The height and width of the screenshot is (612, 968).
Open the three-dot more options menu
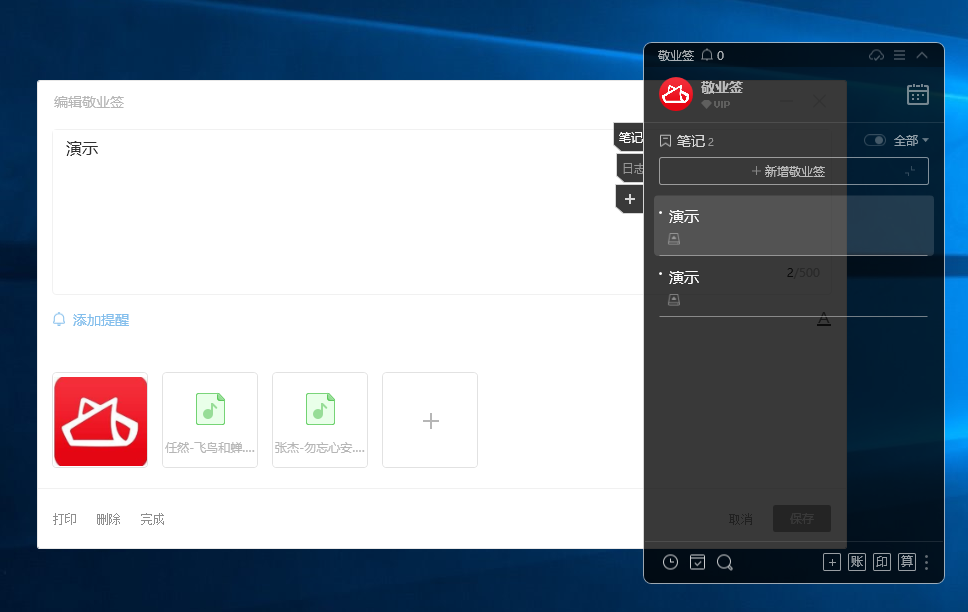(926, 562)
